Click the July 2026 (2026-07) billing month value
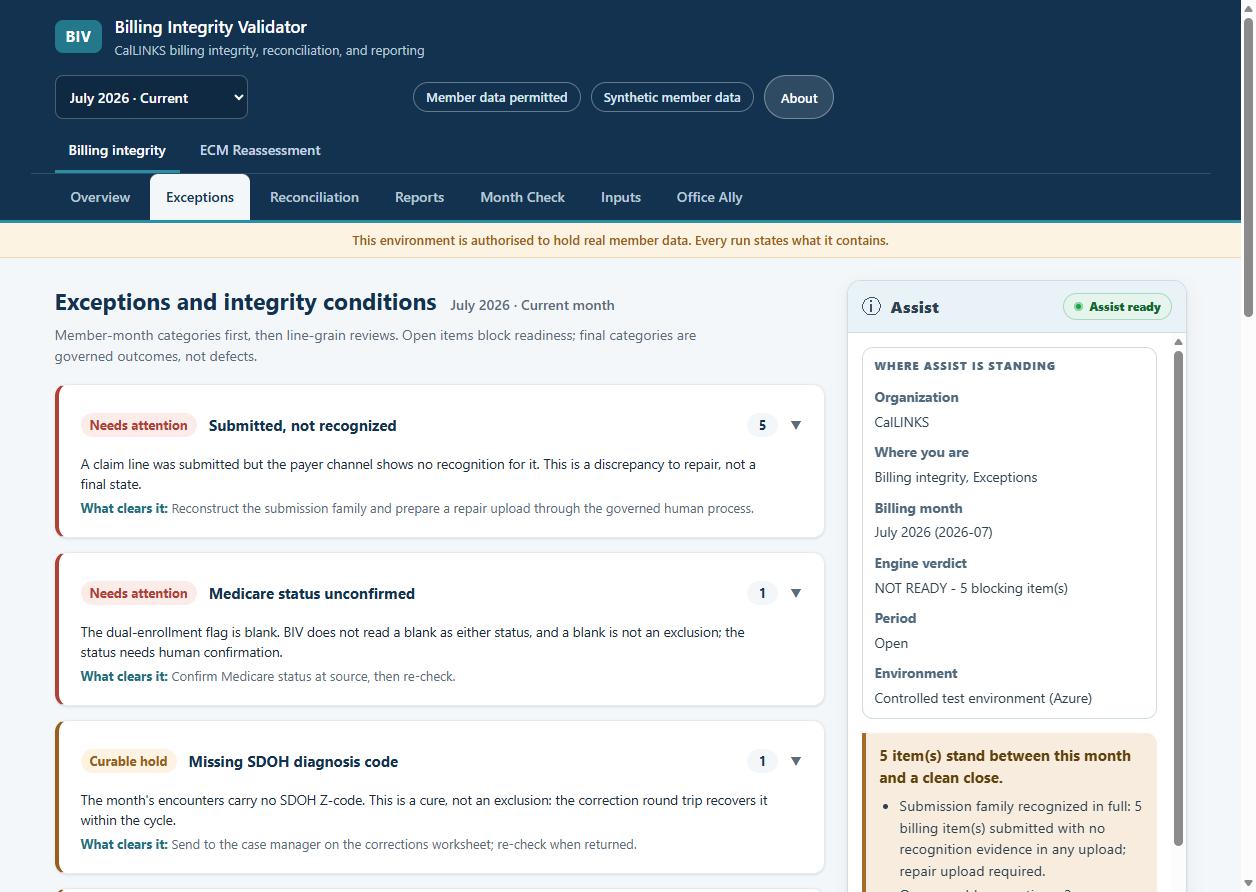The height and width of the screenshot is (892, 1256). pos(934,532)
